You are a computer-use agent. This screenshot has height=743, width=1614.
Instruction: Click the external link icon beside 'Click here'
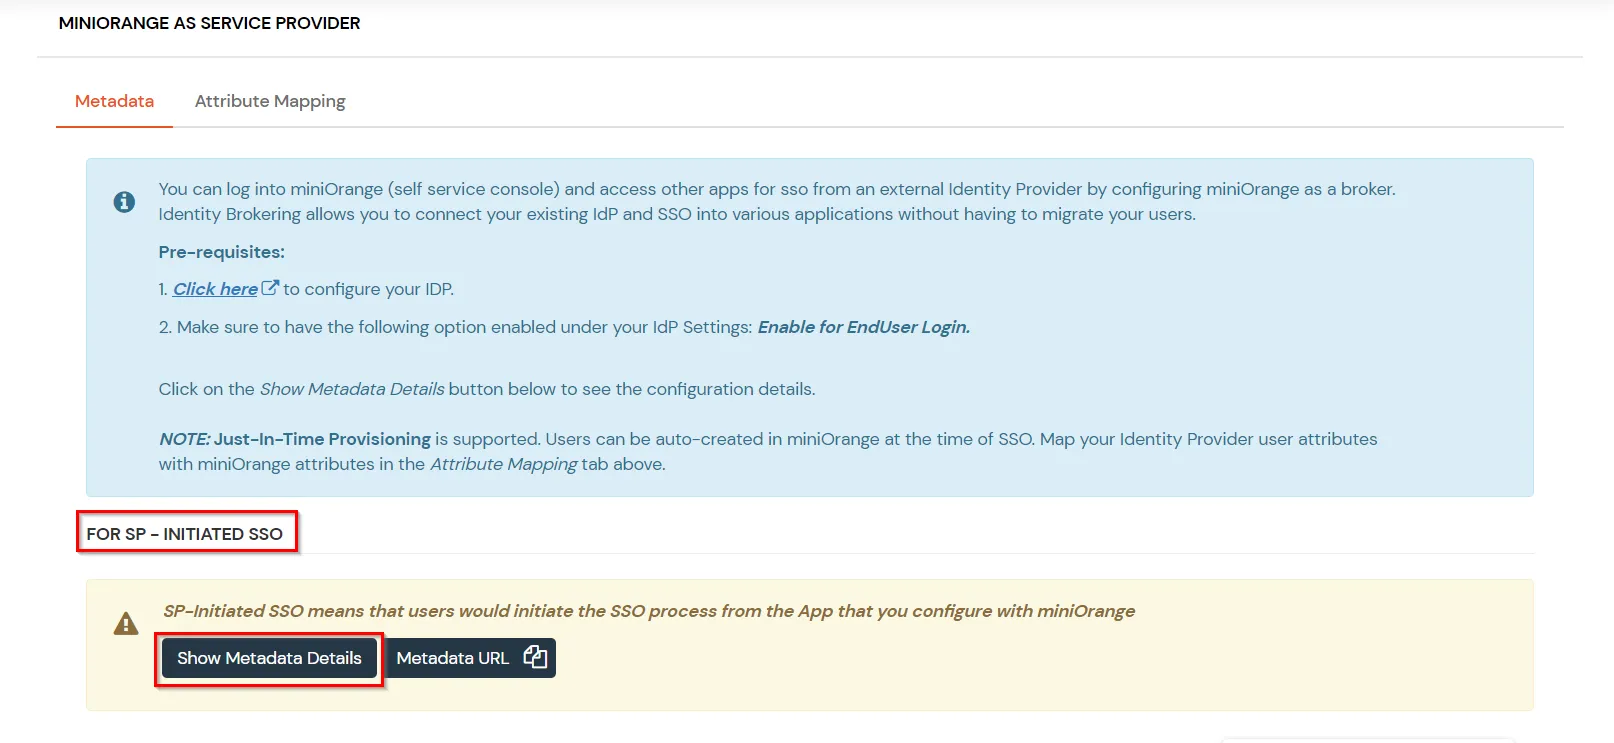point(270,288)
